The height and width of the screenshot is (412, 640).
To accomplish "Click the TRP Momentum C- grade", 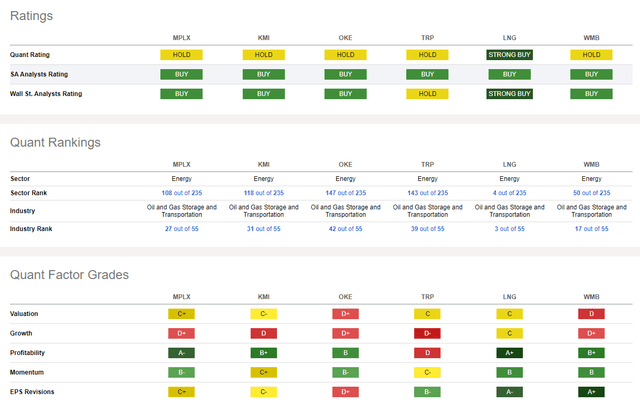I will (x=427, y=372).
